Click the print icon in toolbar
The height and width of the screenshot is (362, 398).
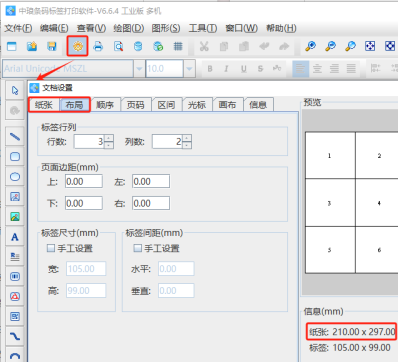point(98,46)
